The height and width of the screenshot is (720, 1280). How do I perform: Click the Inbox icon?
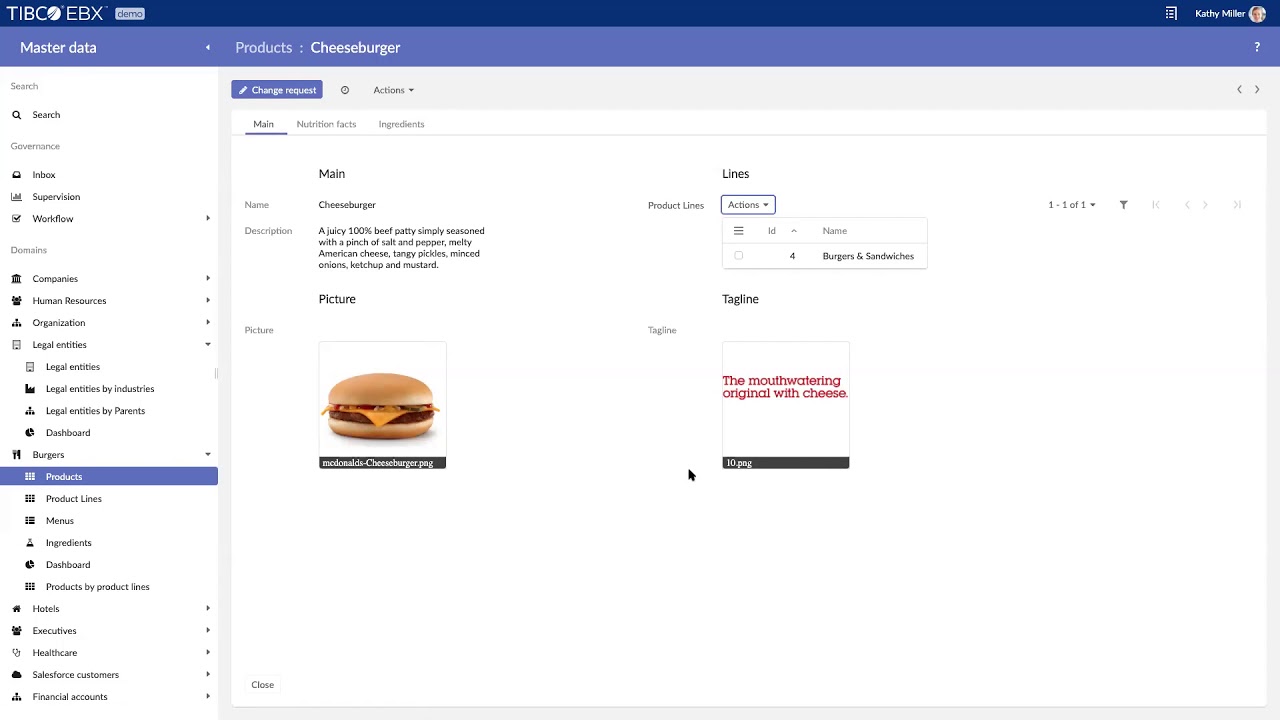[x=16, y=175]
